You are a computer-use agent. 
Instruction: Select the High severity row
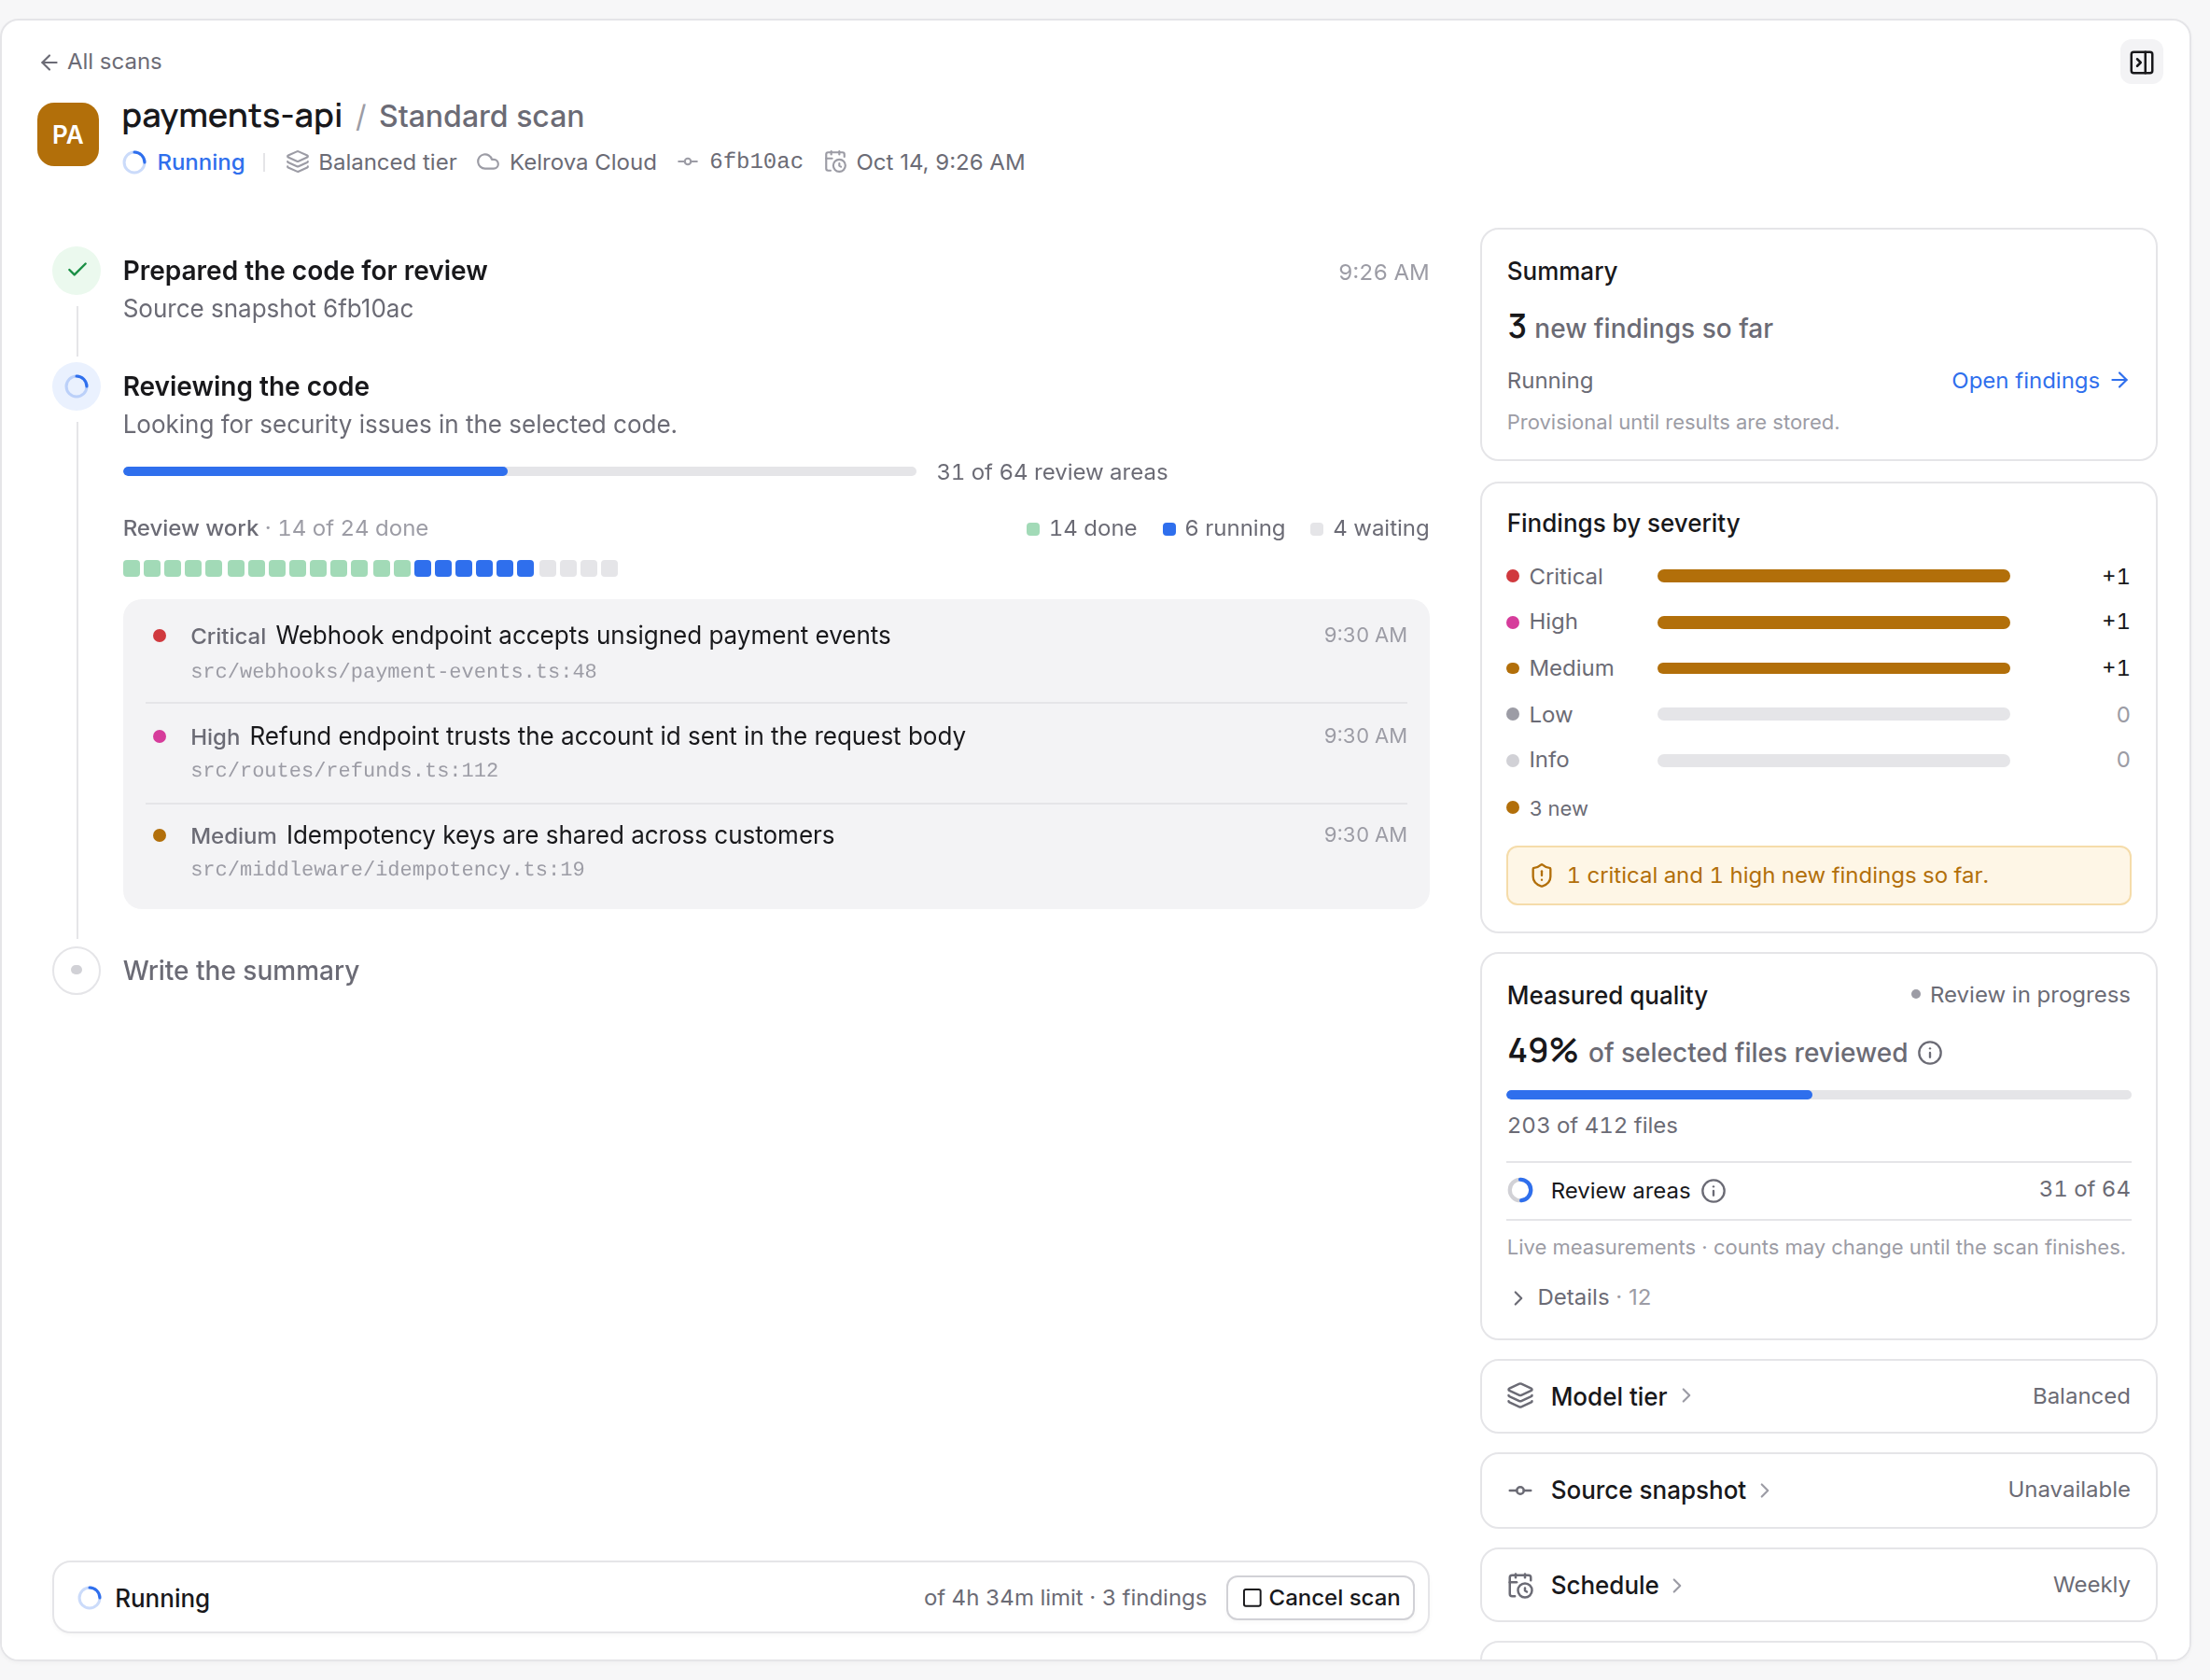1818,622
